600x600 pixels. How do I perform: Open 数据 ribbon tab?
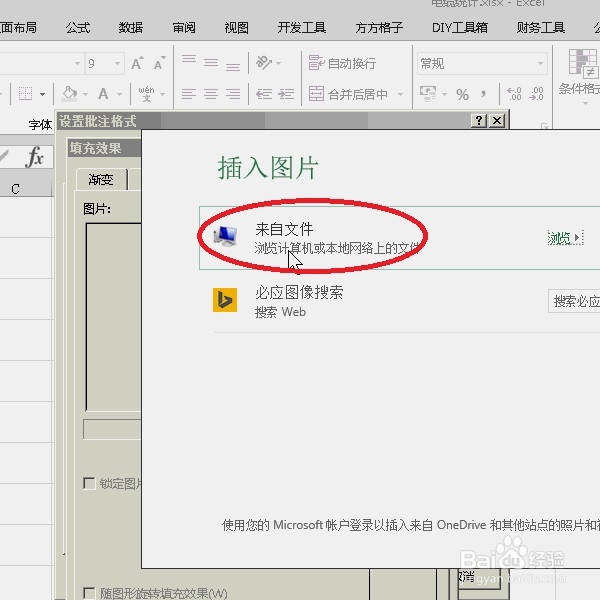click(131, 28)
